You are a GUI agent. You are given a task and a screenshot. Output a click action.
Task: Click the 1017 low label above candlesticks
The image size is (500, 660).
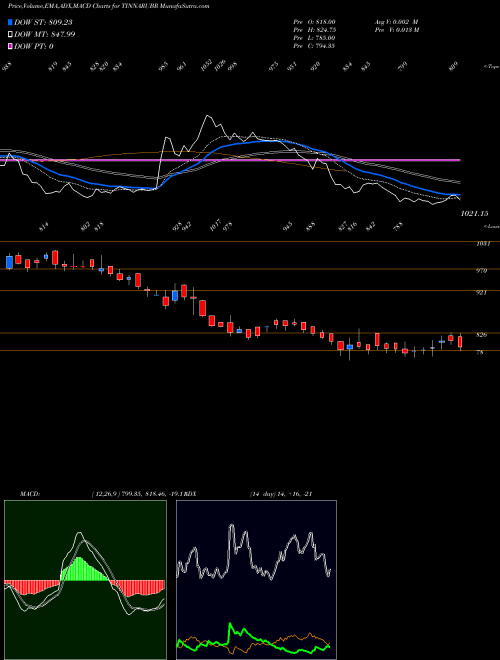pos(215,225)
